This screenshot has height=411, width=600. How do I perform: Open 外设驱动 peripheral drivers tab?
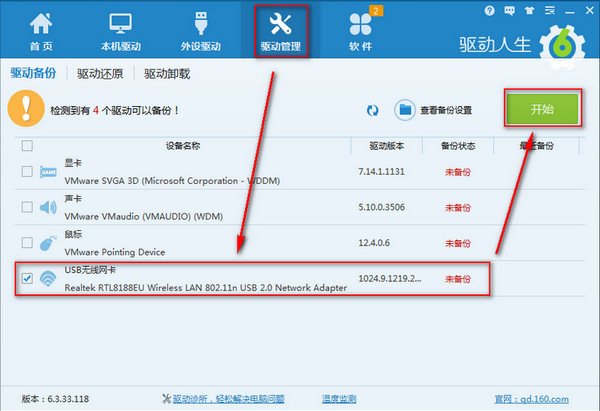(x=201, y=31)
